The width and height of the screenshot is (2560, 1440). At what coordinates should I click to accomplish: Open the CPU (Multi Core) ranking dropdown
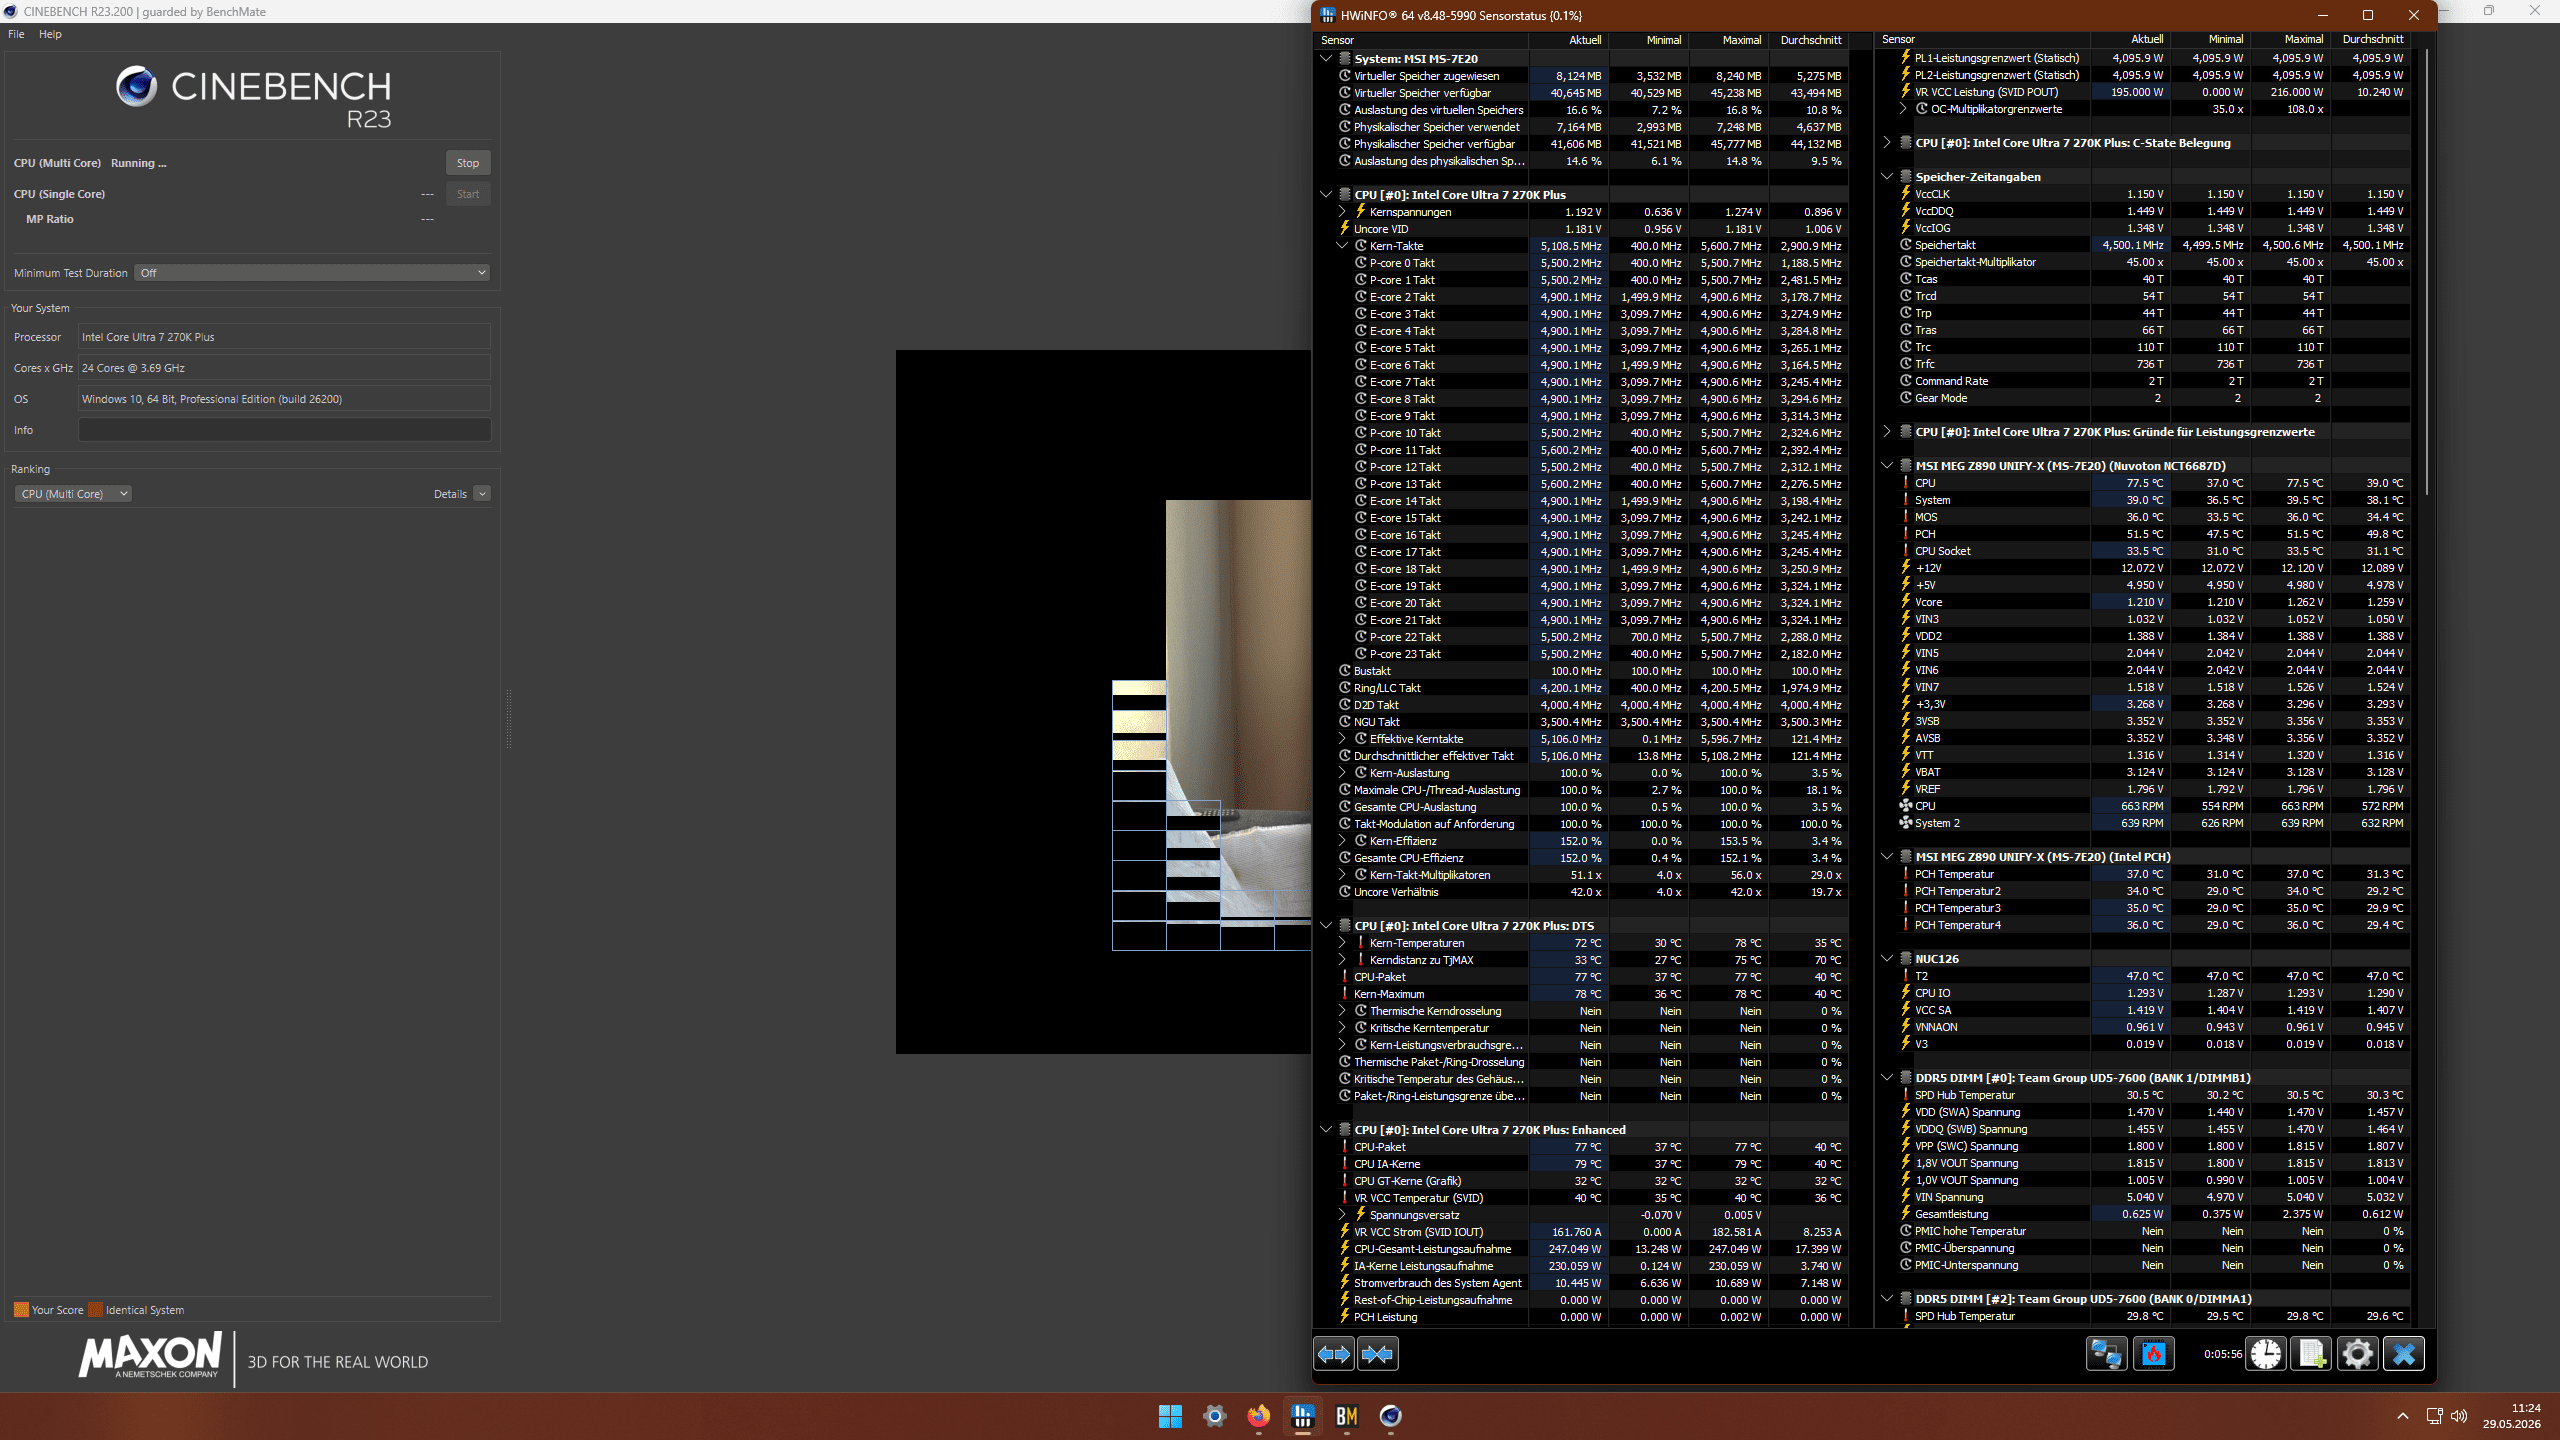[x=73, y=494]
